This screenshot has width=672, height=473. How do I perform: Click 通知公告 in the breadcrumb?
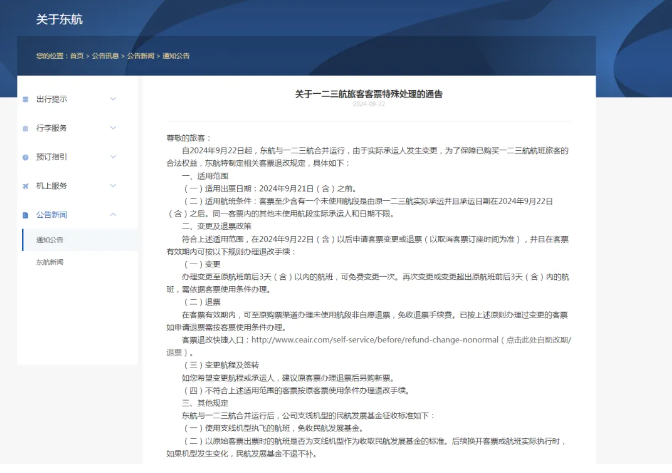tap(176, 56)
